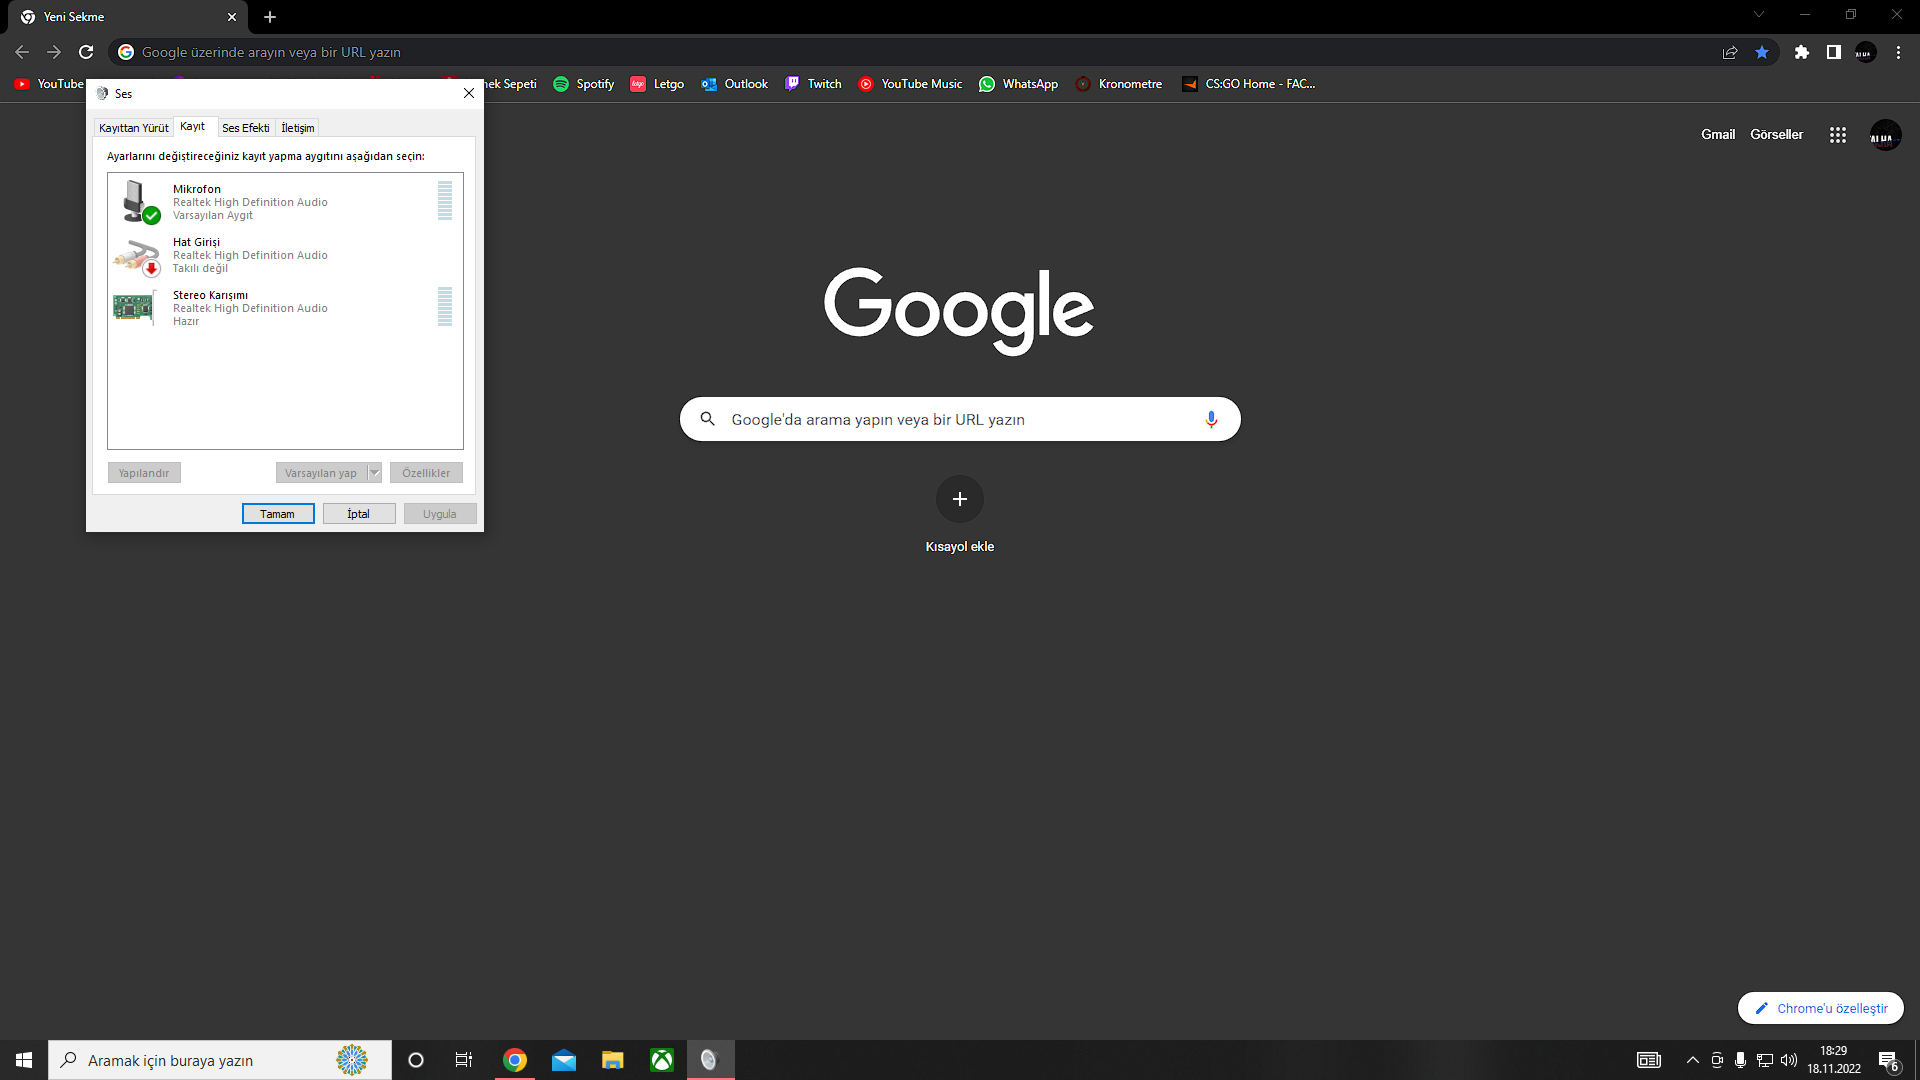Show hidden system tray icons
Viewport: 1920px width, 1080px height.
(1692, 1060)
